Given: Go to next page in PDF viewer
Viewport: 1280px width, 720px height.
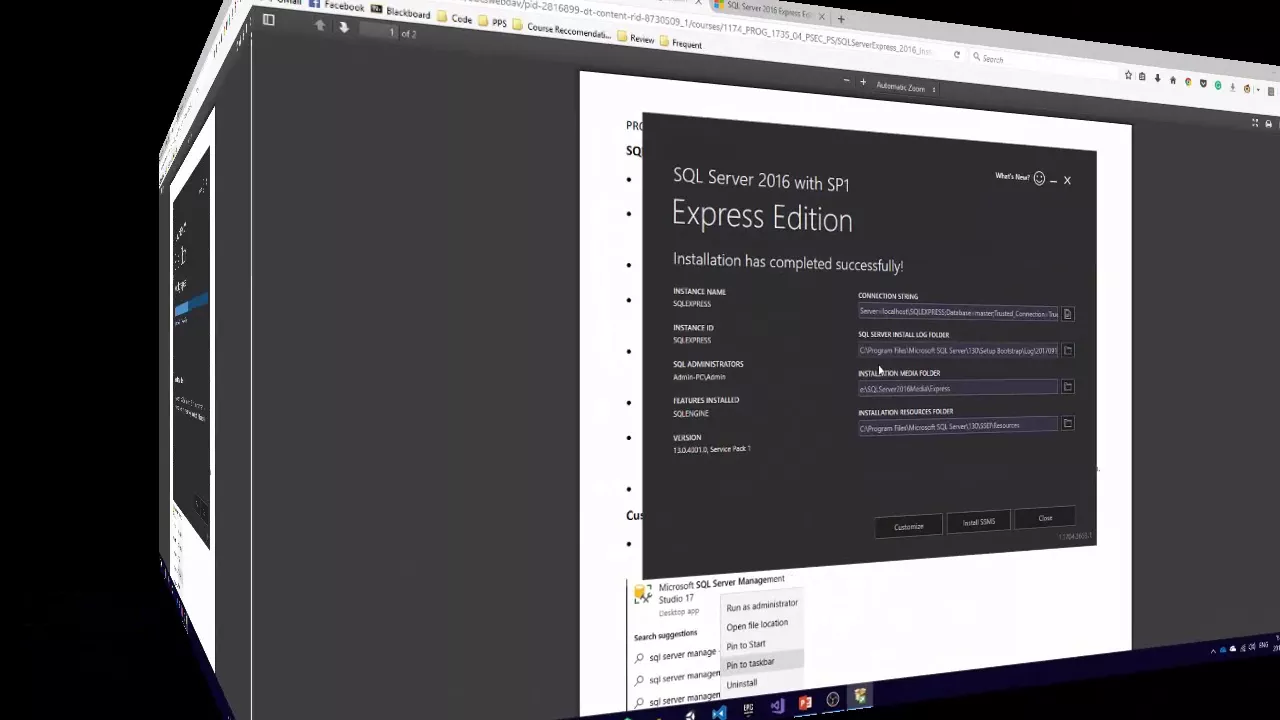Looking at the screenshot, I should 344,27.
